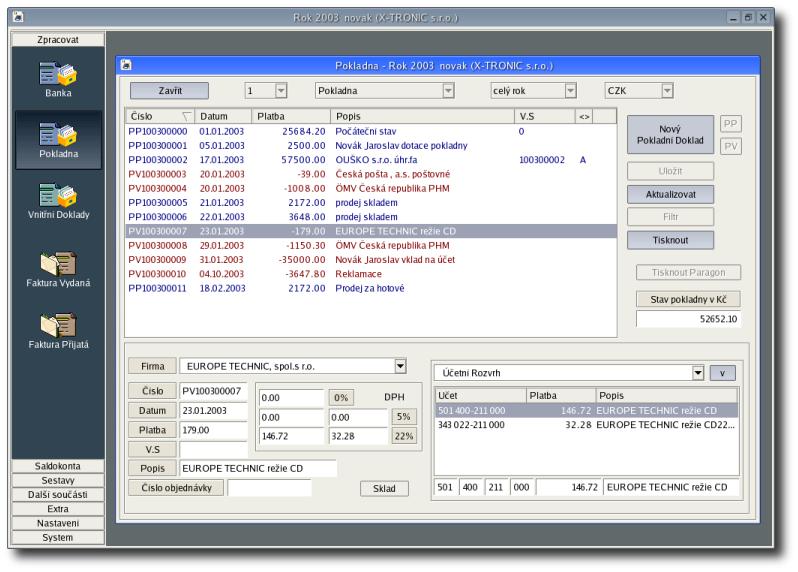798x572 pixels.
Task: Click the 22% tax field showing 32.28
Action: coord(358,436)
